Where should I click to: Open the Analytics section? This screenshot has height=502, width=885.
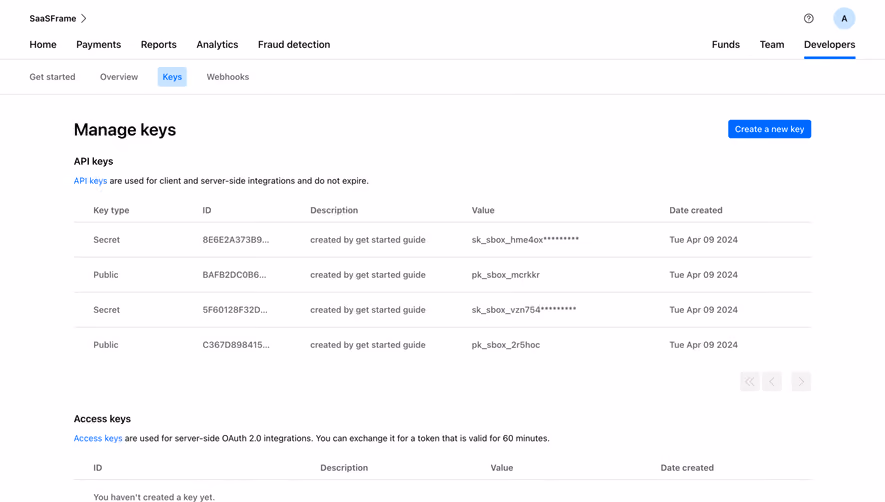pyautogui.click(x=217, y=45)
